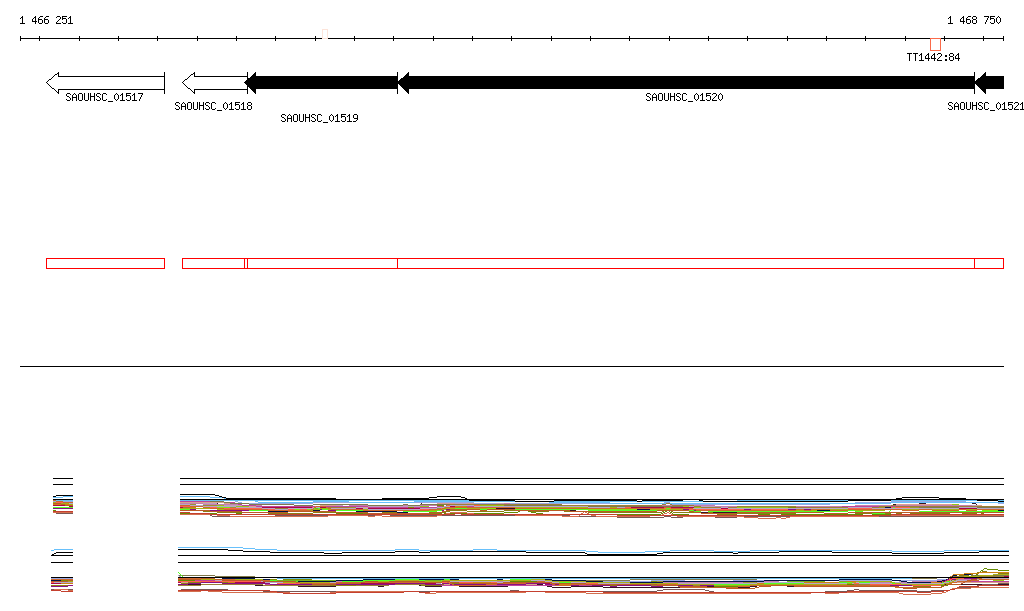Select red outline box under SAOUHSC_01518
This screenshot has height=611, width=1024.
(214, 264)
